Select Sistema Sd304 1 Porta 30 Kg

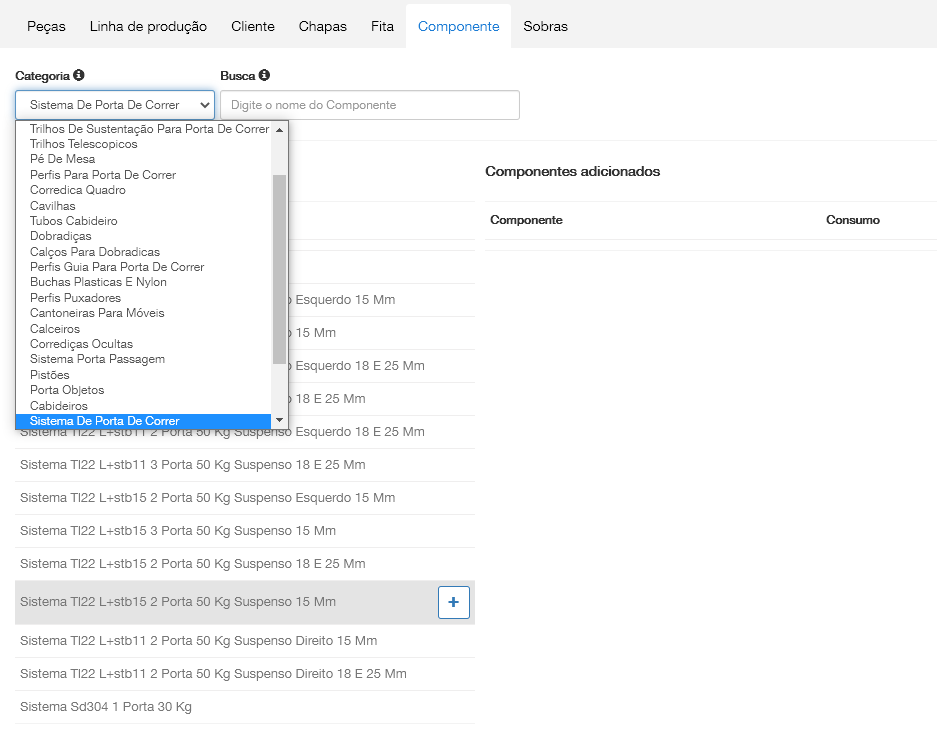pyautogui.click(x=106, y=707)
